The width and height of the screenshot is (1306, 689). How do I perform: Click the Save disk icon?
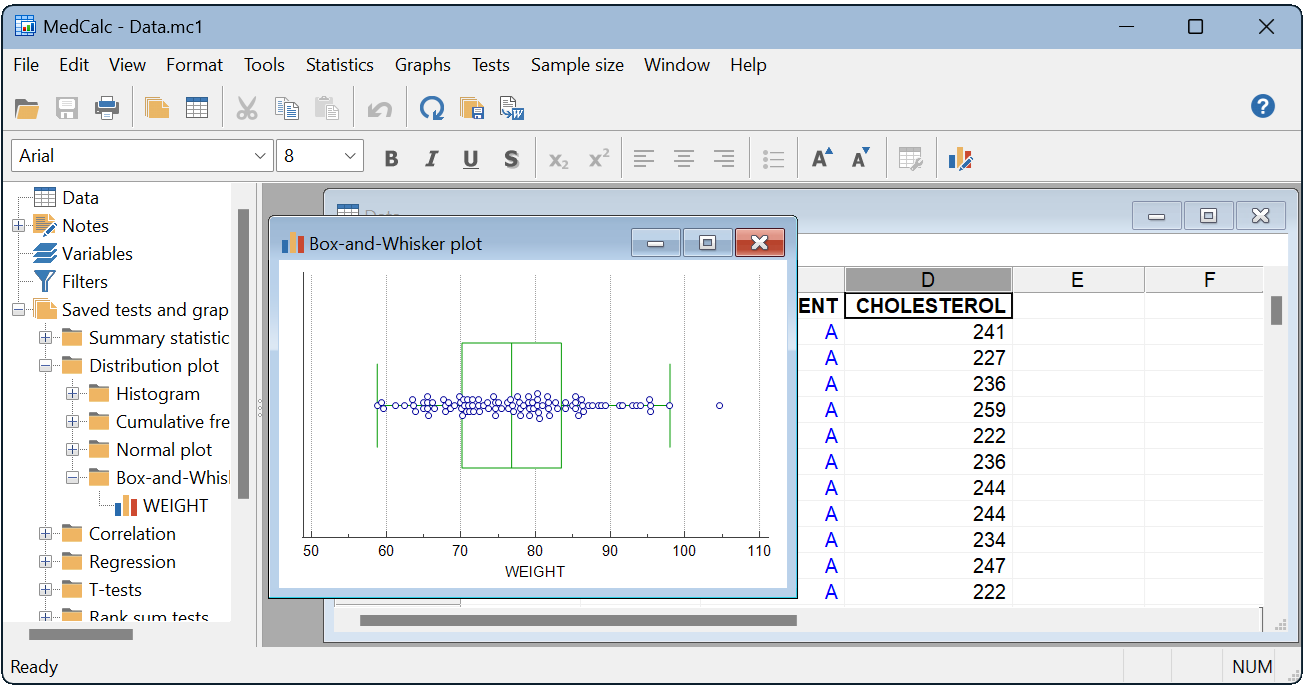point(67,108)
